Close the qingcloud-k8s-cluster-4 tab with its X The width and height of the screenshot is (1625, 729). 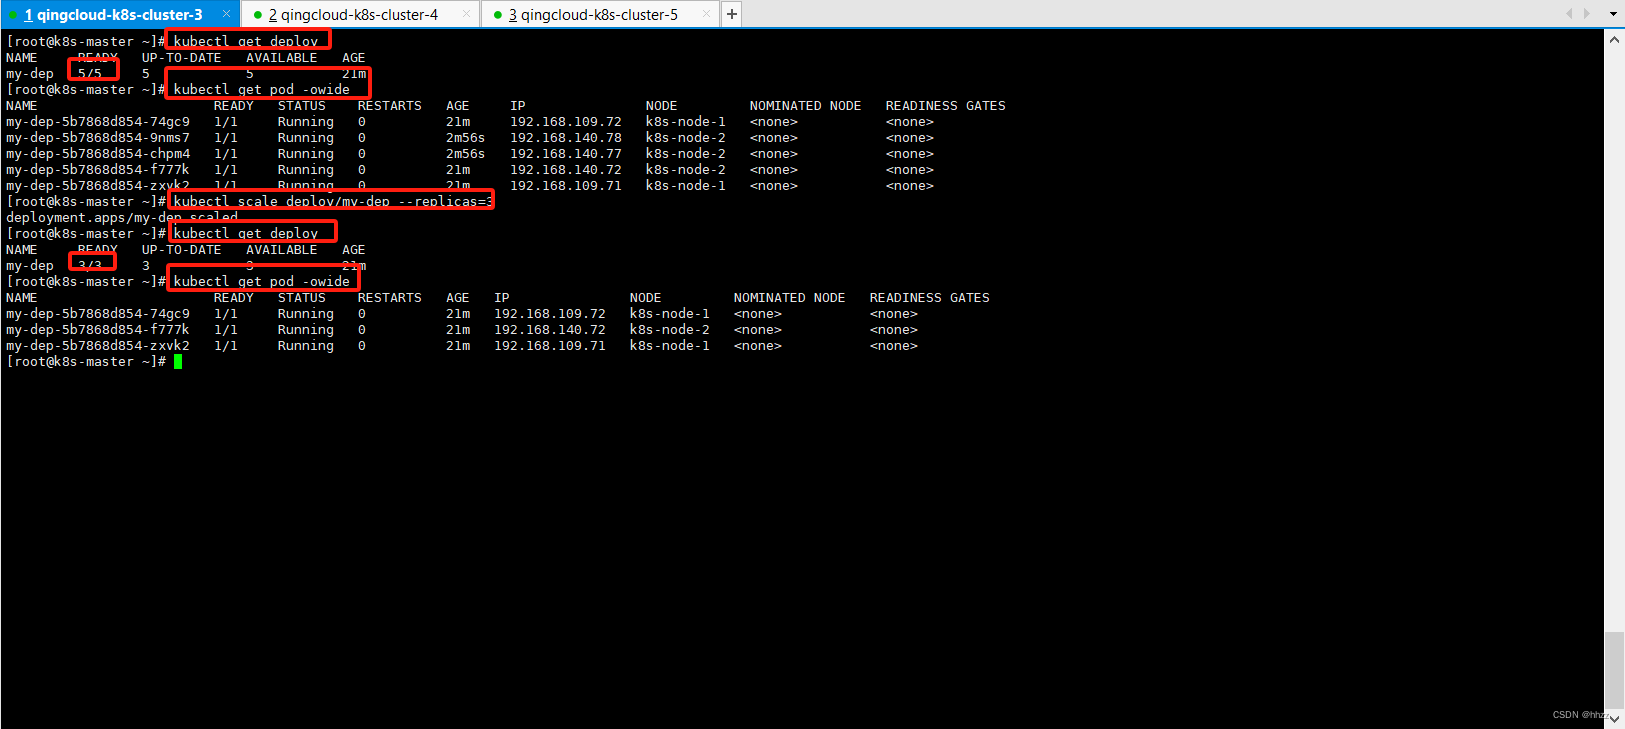point(466,14)
